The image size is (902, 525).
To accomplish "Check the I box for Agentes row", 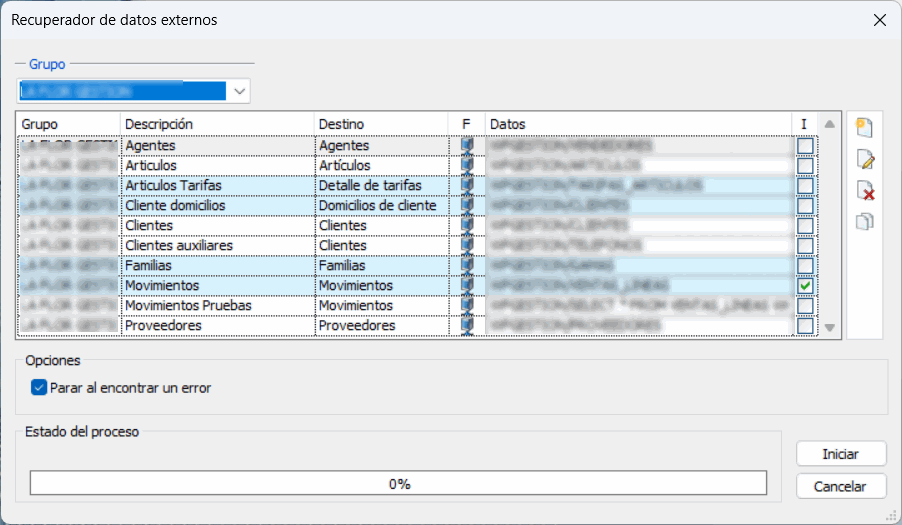I will click(805, 145).
